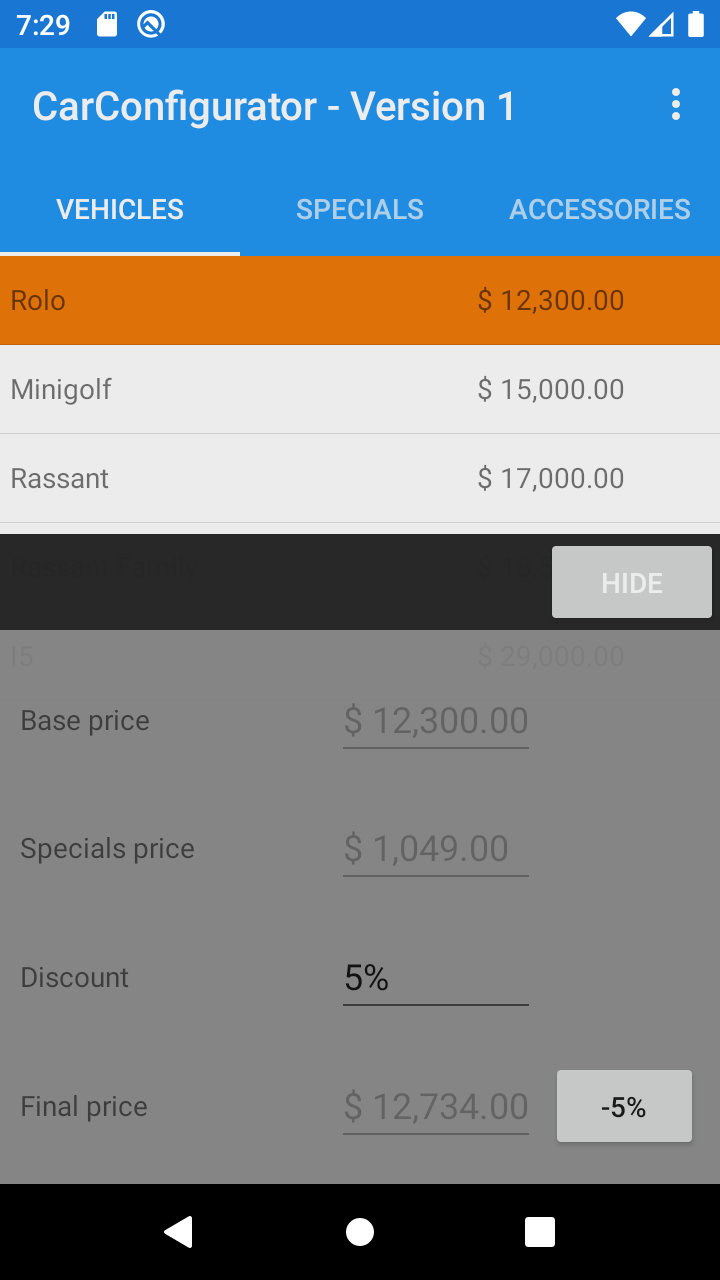Tap the Wi-Fi status bar icon
Image resolution: width=720 pixels, height=1280 pixels.
click(630, 24)
